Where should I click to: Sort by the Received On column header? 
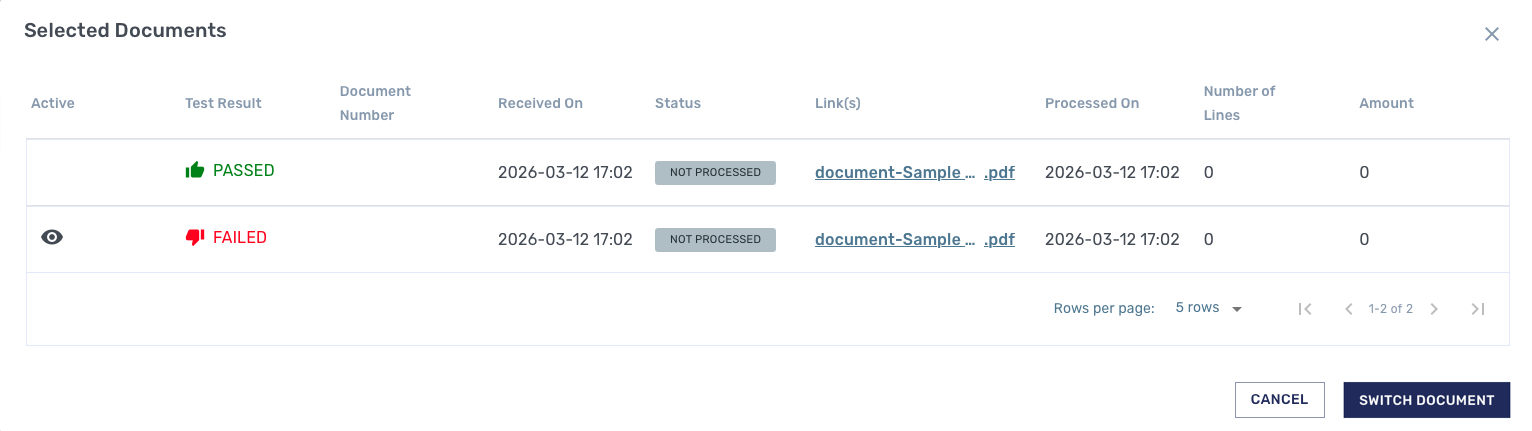coord(540,103)
